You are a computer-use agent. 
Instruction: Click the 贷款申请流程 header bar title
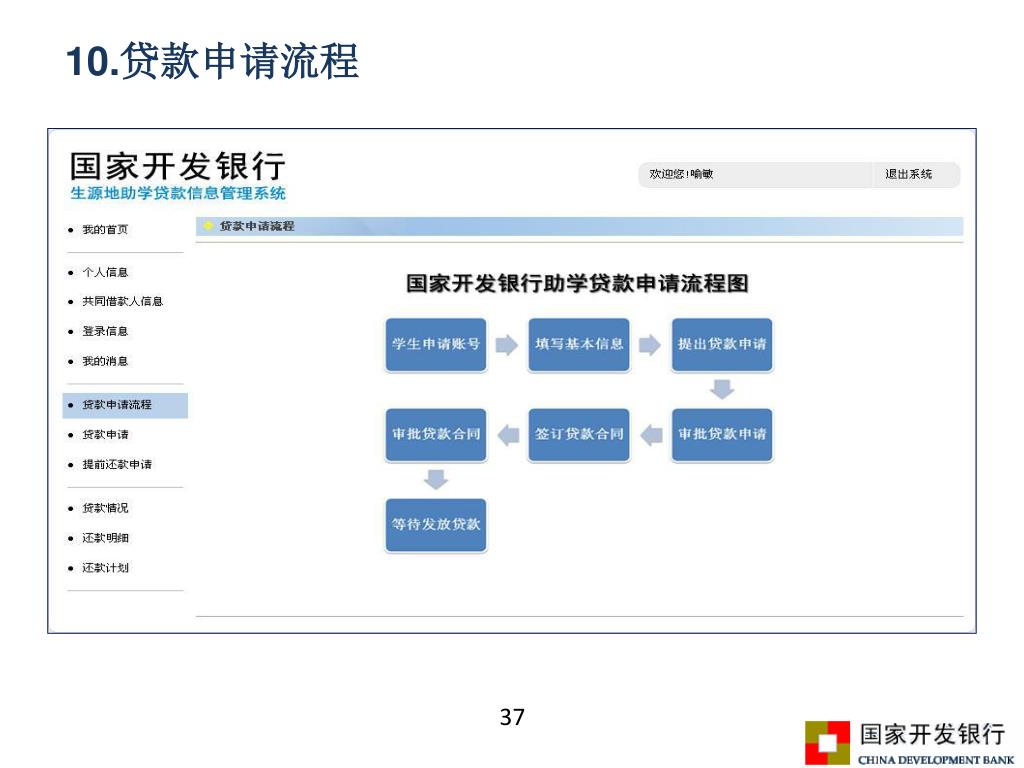[257, 226]
